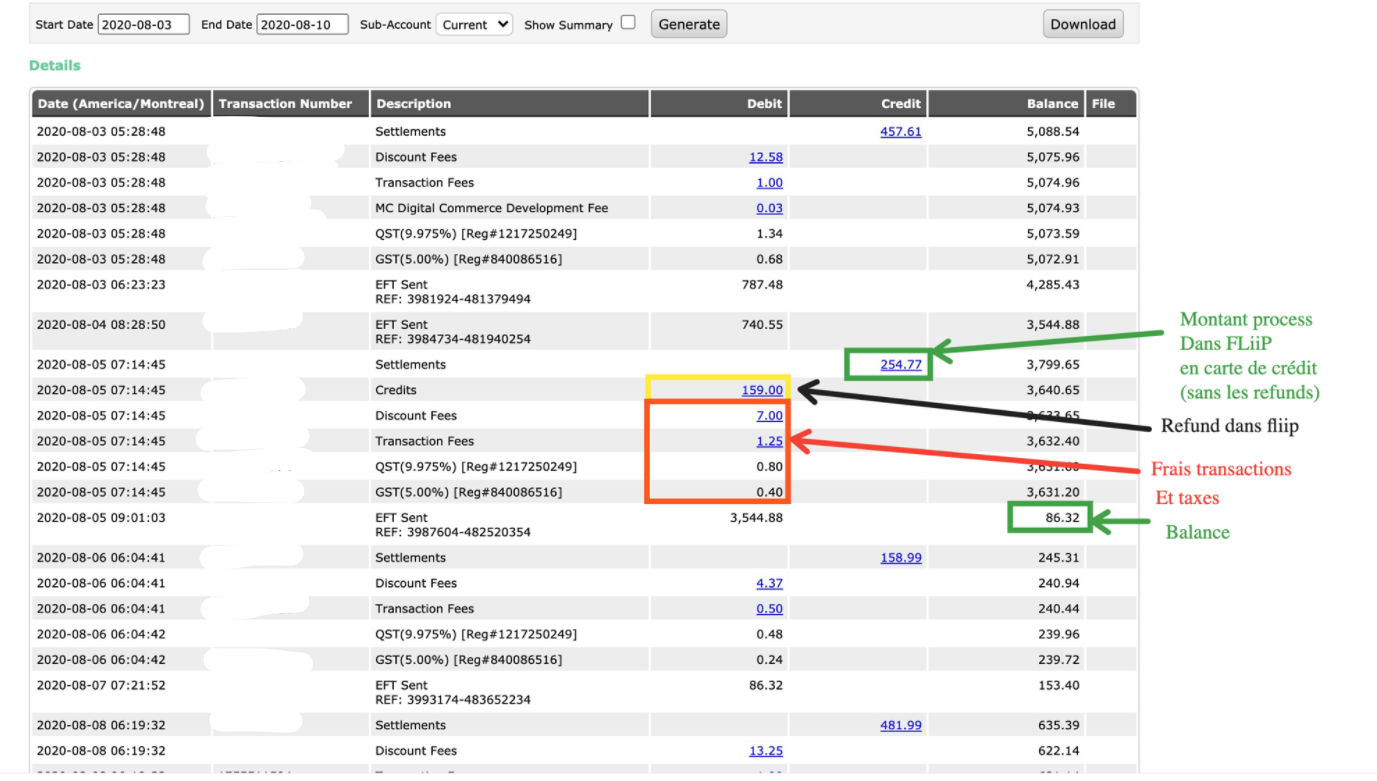Viewport: 1377px width, 781px height.
Task: Click the Download button
Action: click(1082, 25)
